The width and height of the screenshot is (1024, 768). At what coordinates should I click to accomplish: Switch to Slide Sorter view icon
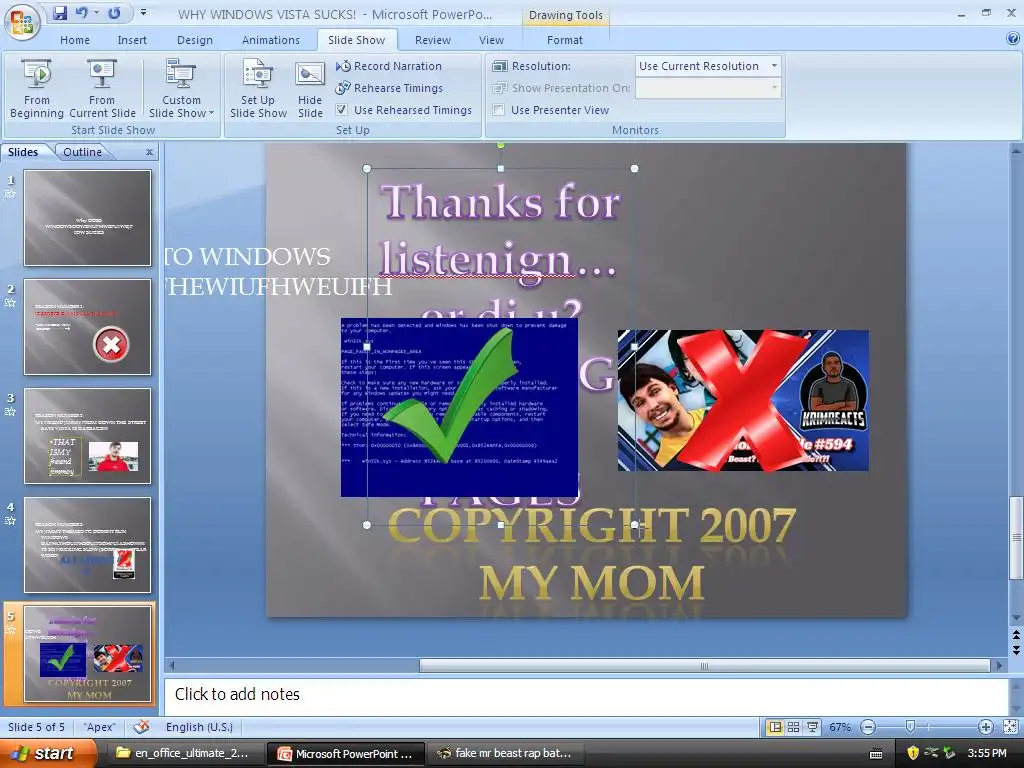click(793, 727)
